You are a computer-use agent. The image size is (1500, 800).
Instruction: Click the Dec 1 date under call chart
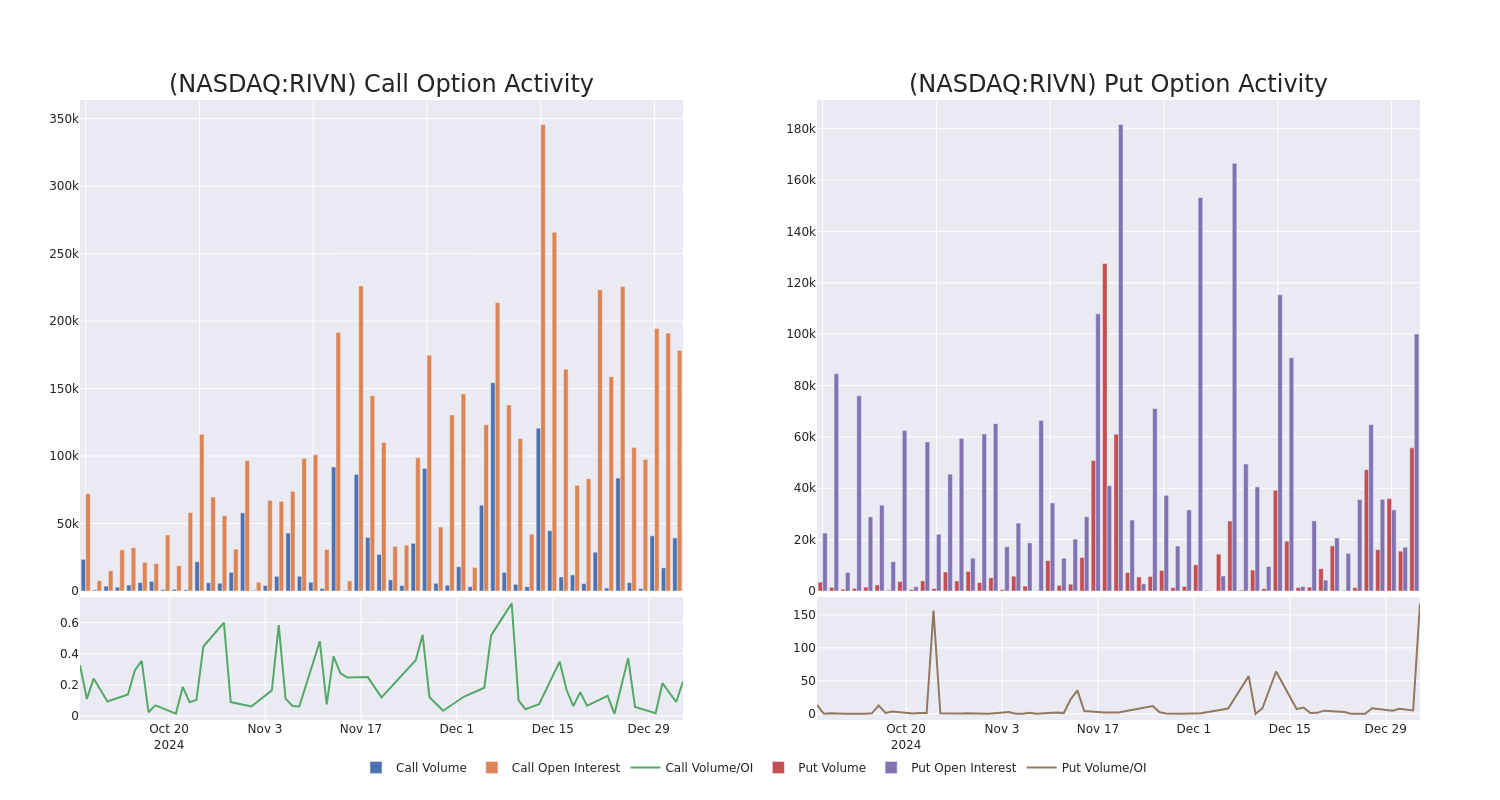[457, 729]
